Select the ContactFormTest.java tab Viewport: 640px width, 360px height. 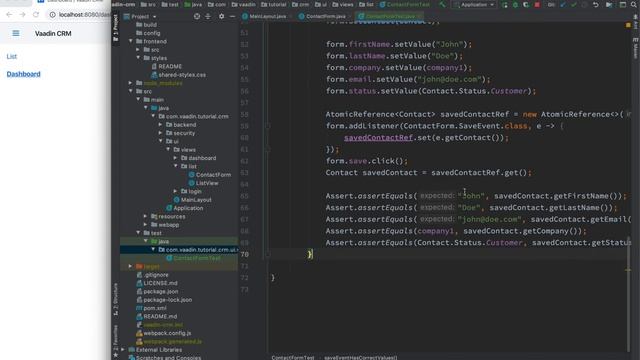(390, 16)
